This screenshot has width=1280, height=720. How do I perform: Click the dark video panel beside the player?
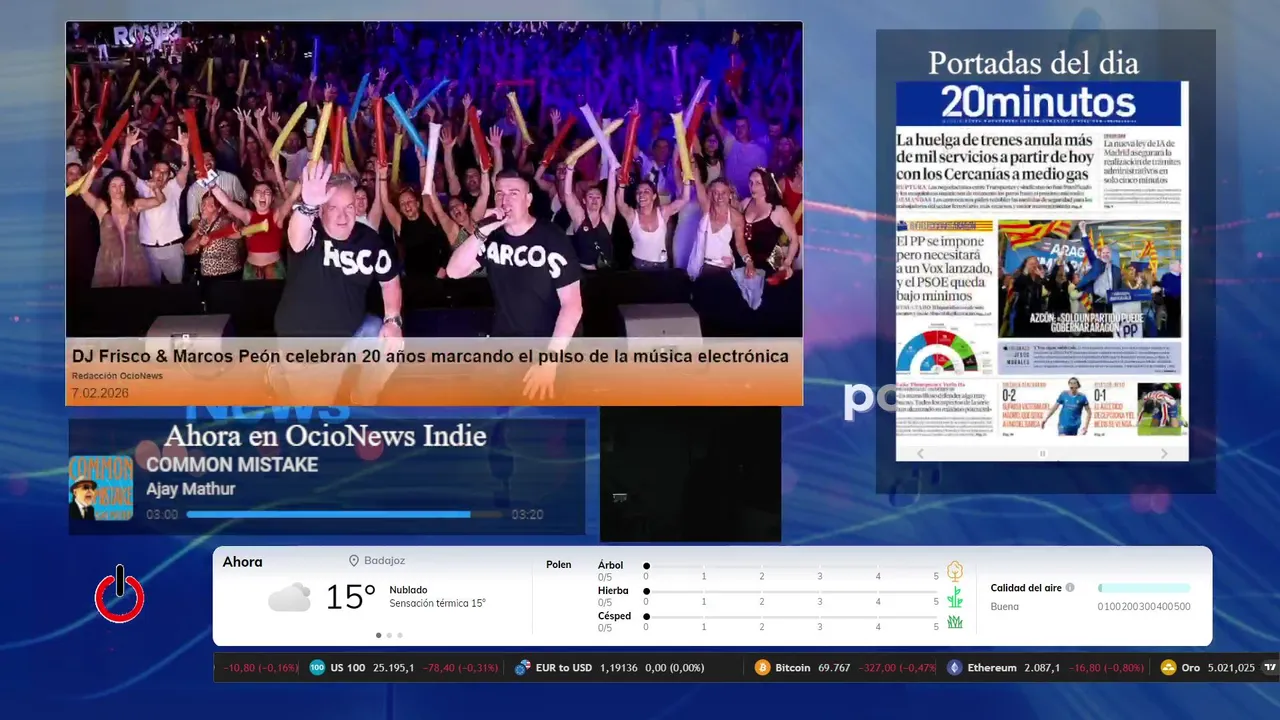pyautogui.click(x=690, y=475)
